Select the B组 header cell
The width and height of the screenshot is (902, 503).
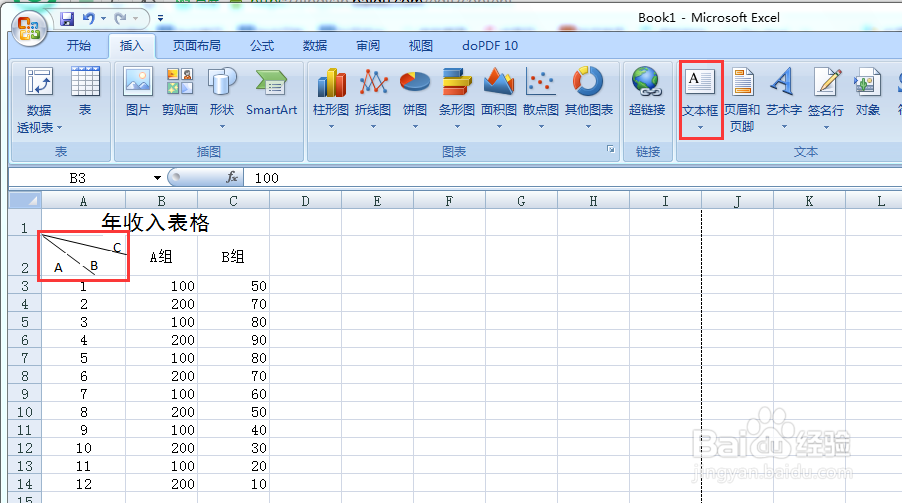(233, 256)
